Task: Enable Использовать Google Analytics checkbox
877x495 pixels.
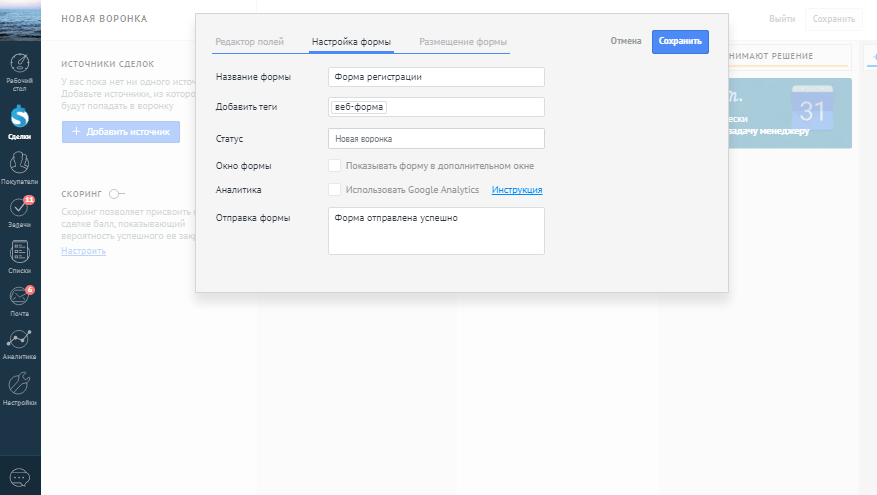Action: pyautogui.click(x=335, y=189)
